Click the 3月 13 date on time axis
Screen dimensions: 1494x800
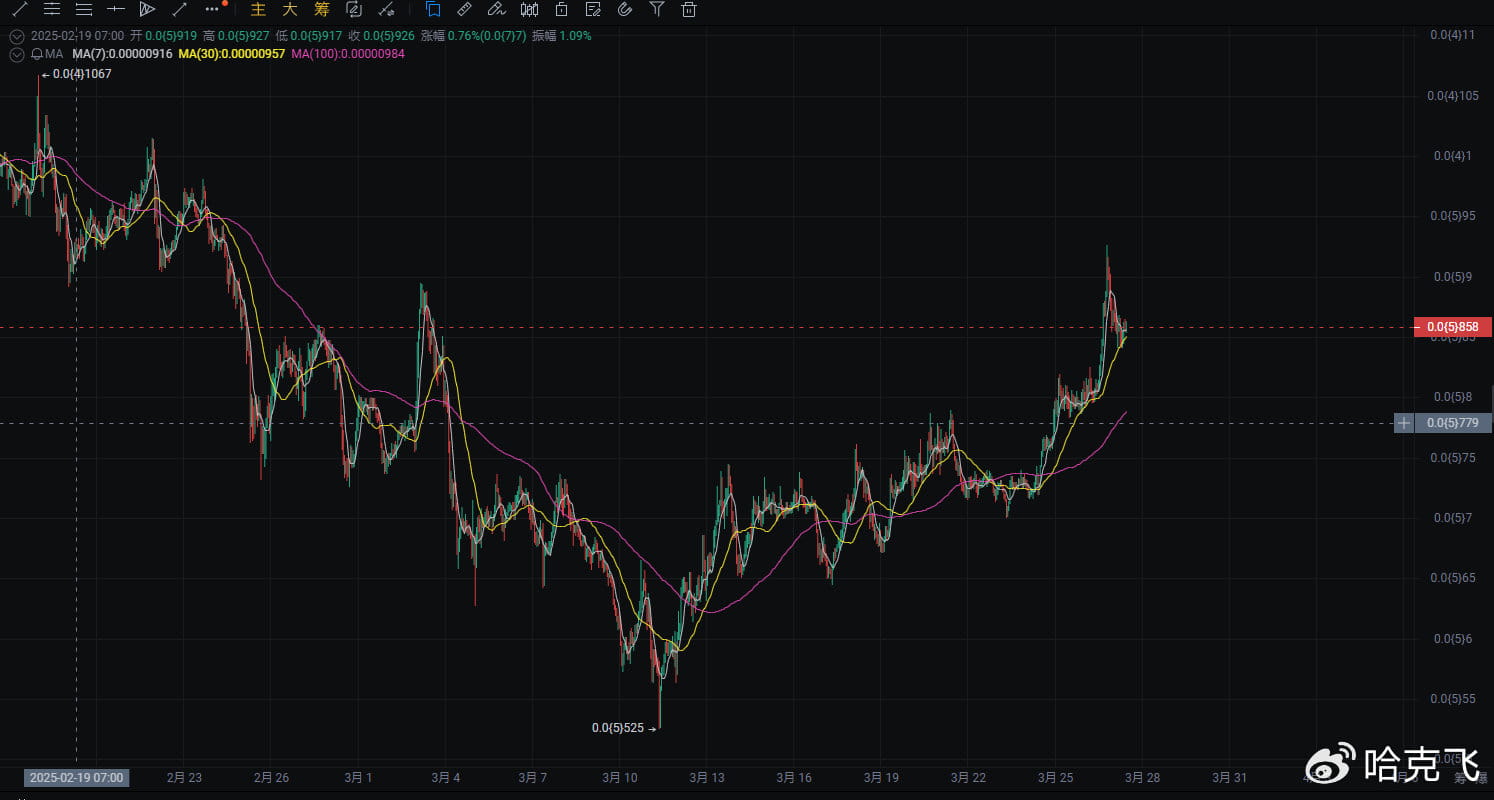tap(706, 777)
